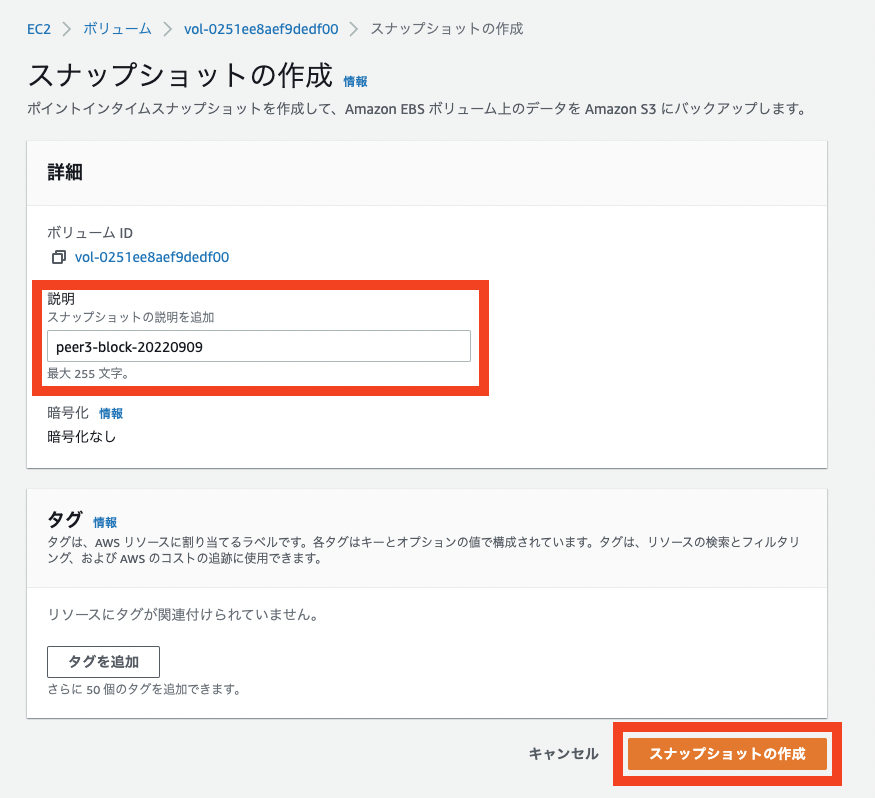
Task: Click the リソースにタグが関連付けられていません。 message
Action: point(183,615)
